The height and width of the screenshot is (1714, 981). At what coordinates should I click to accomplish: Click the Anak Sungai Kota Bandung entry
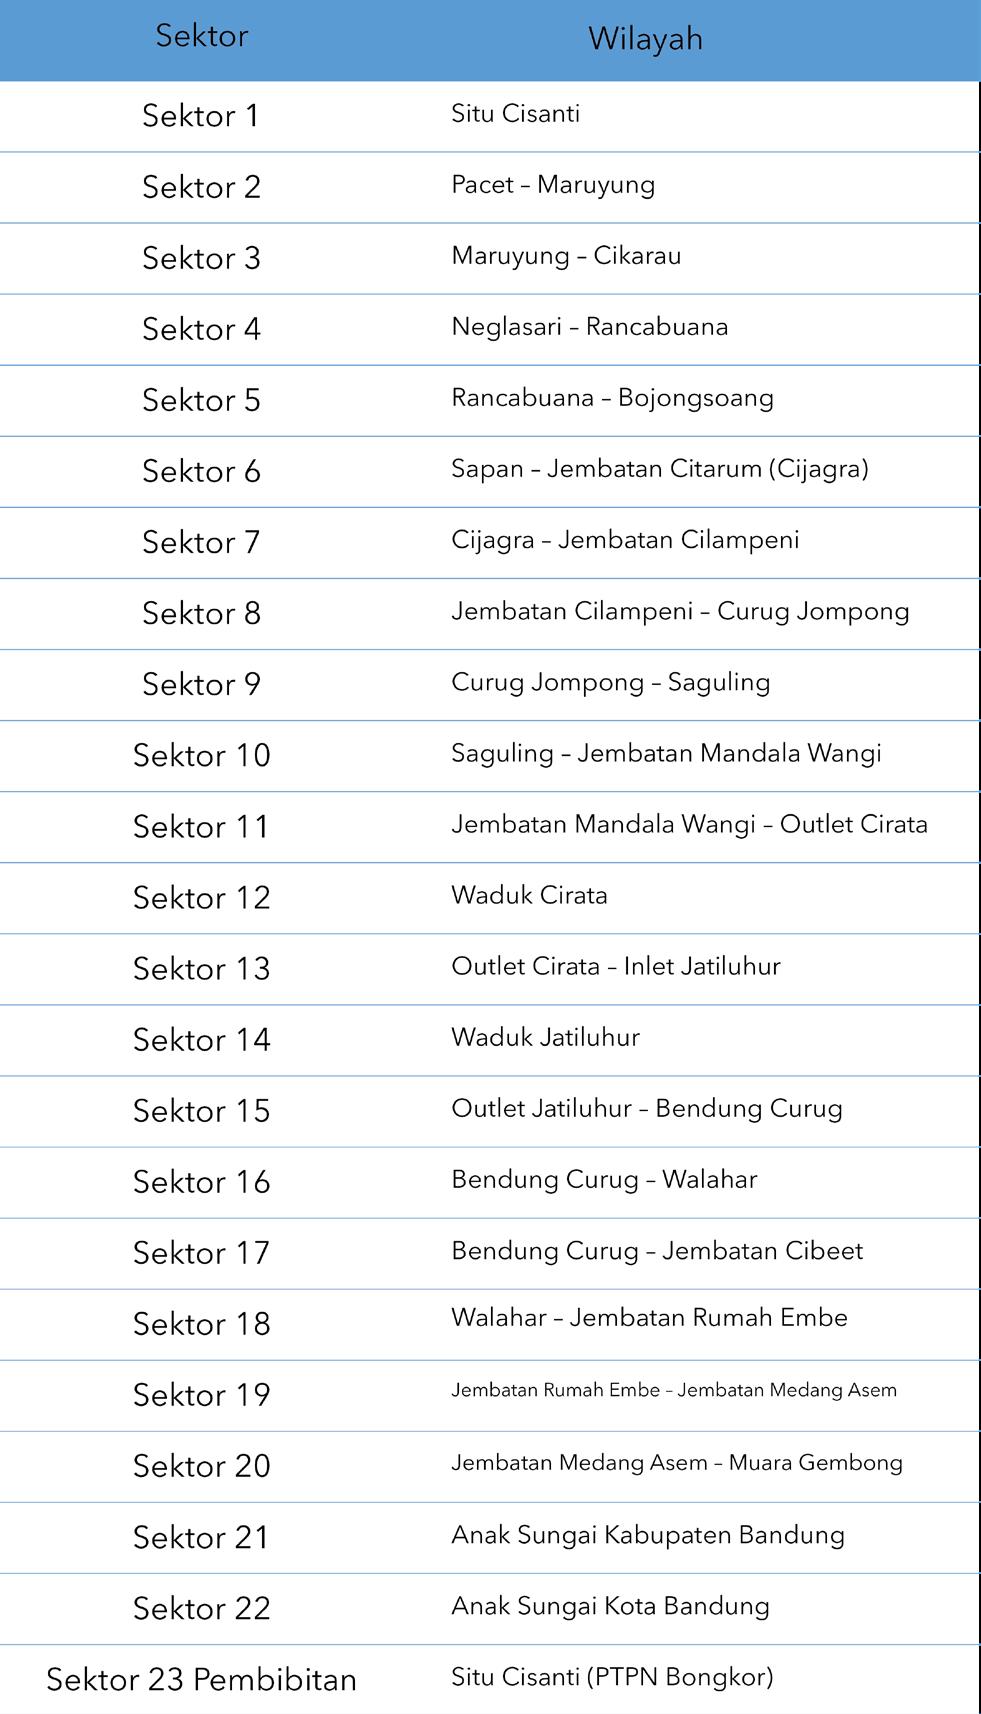click(x=610, y=1606)
